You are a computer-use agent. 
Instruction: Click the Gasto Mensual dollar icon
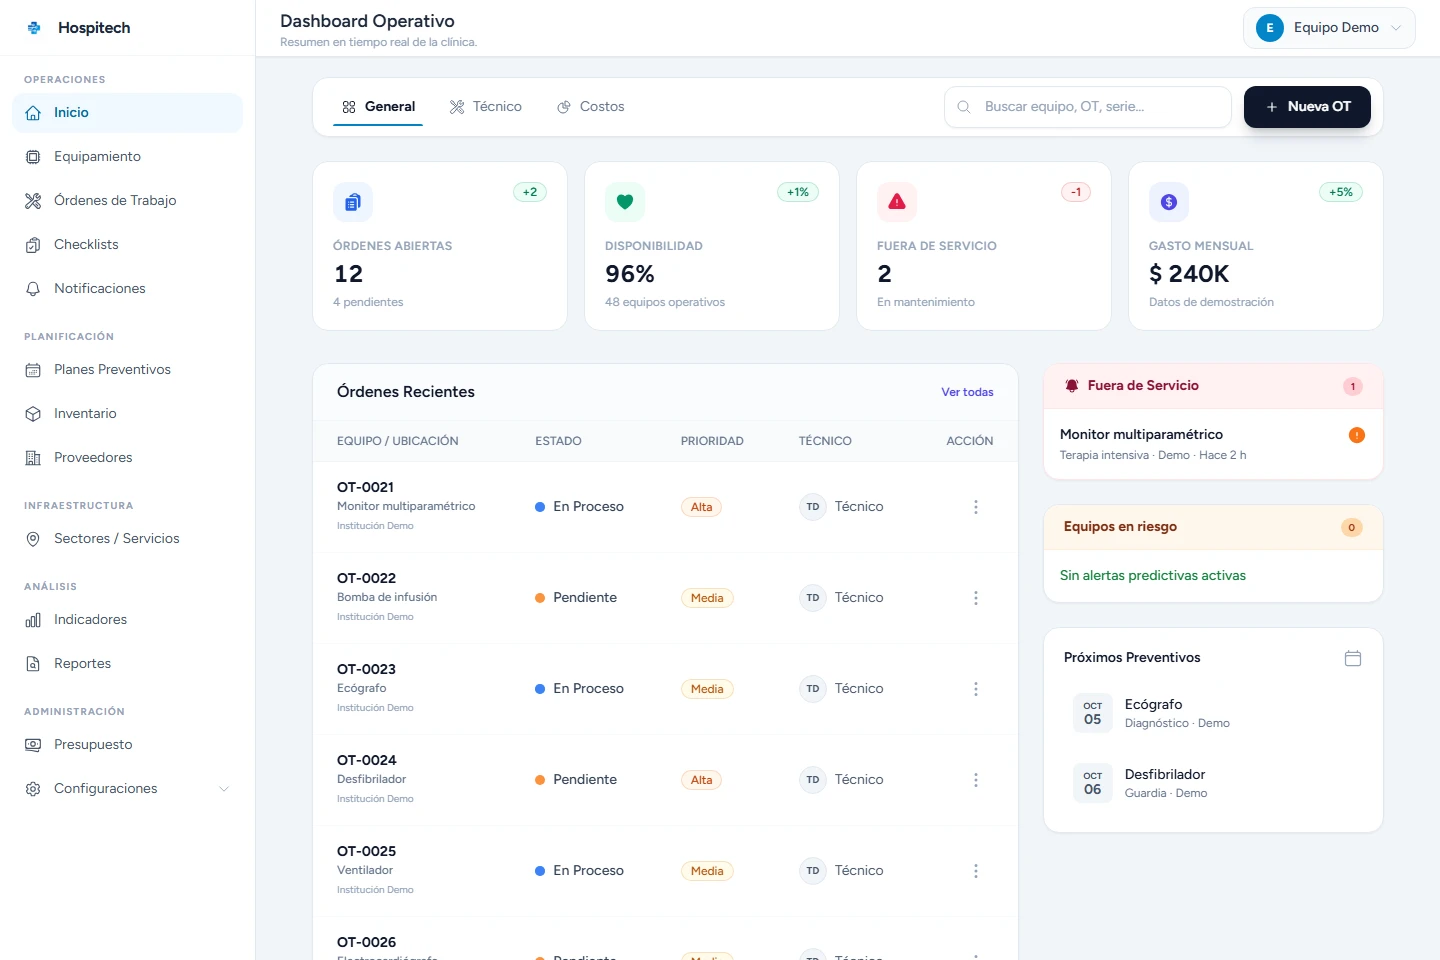[1169, 202]
